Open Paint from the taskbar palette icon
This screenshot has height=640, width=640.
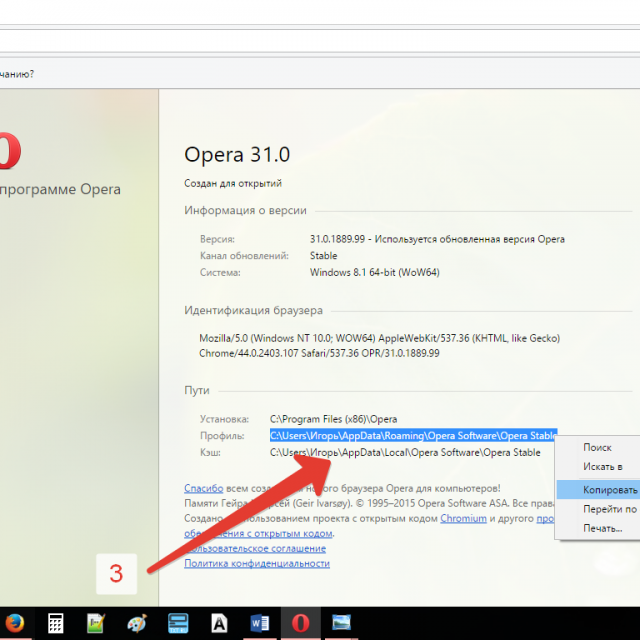(137, 623)
